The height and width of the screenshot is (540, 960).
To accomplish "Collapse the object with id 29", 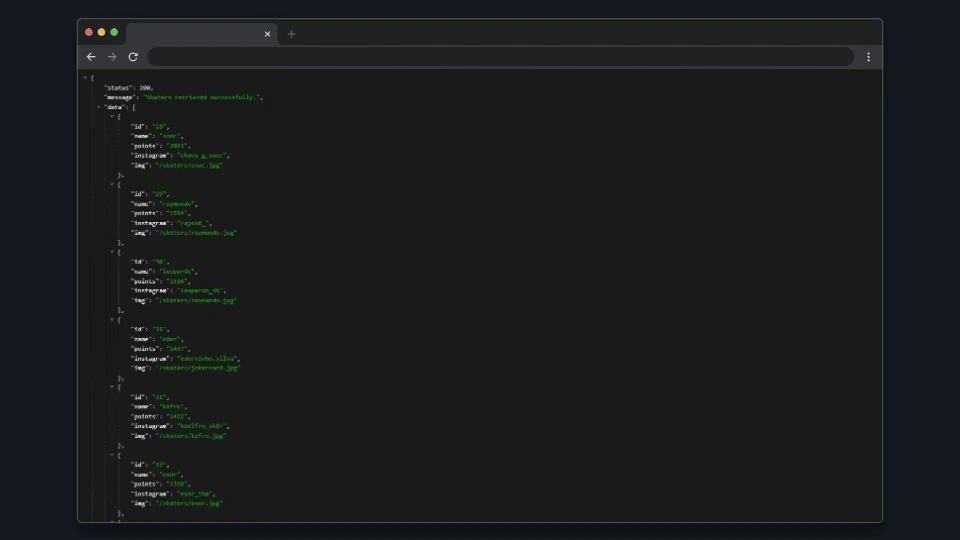I will point(111,184).
